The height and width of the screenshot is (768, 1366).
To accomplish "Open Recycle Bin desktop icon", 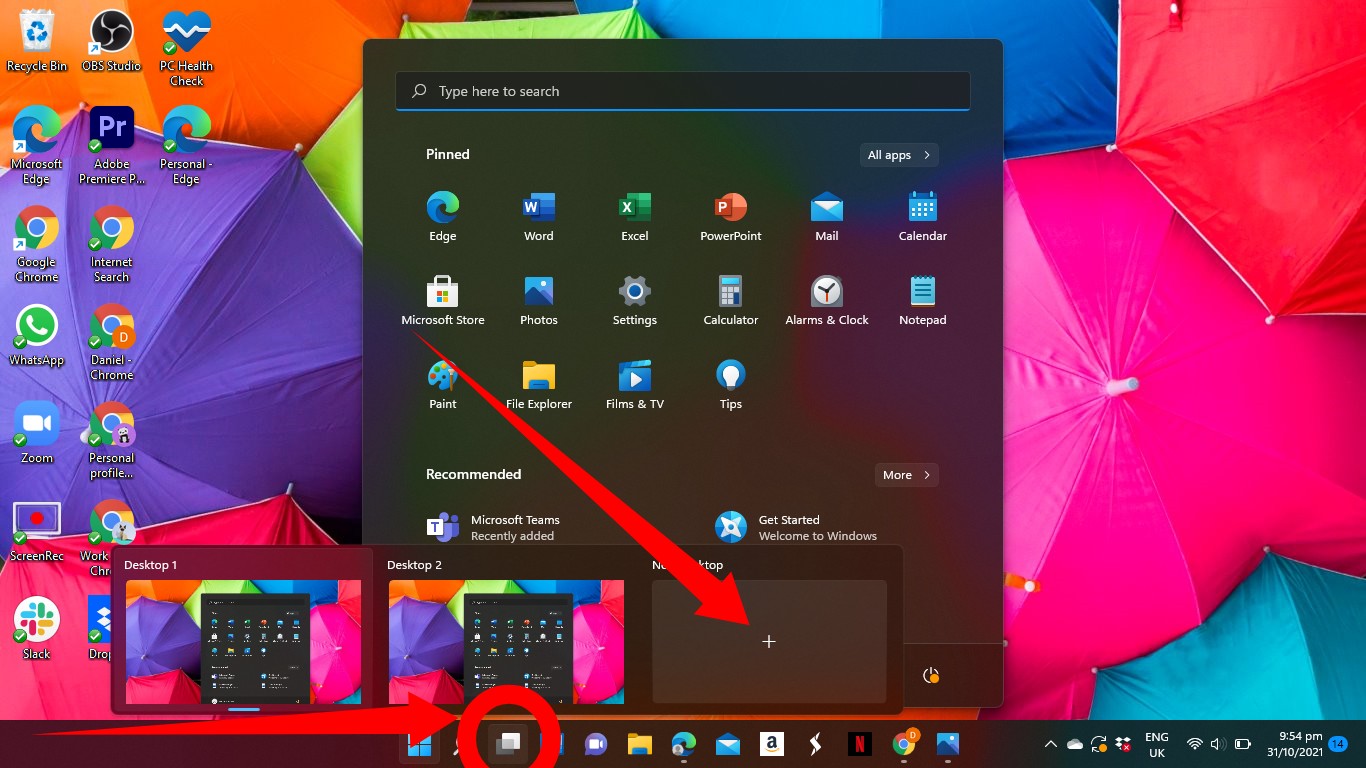I will click(37, 40).
